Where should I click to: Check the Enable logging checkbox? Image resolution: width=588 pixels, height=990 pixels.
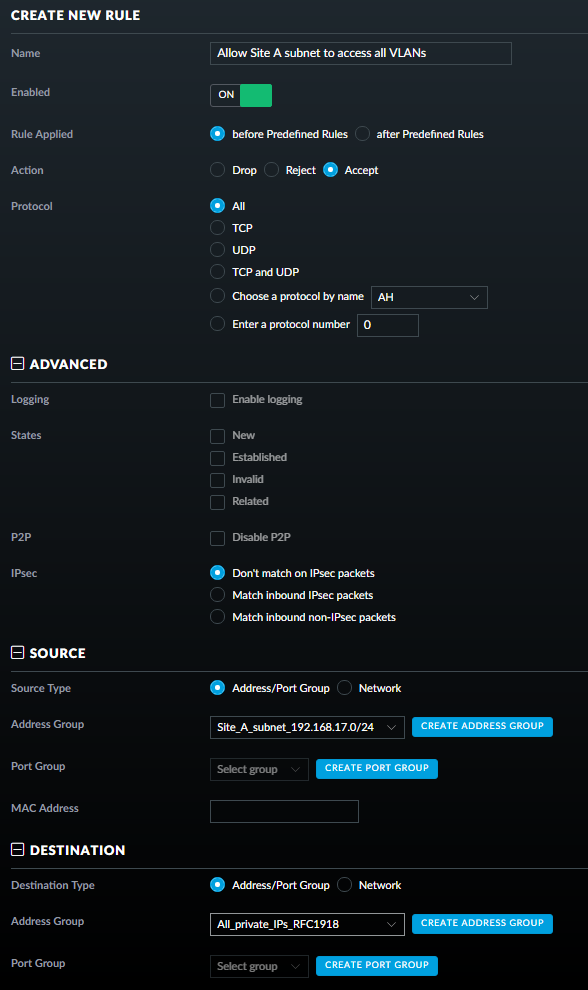[217, 400]
